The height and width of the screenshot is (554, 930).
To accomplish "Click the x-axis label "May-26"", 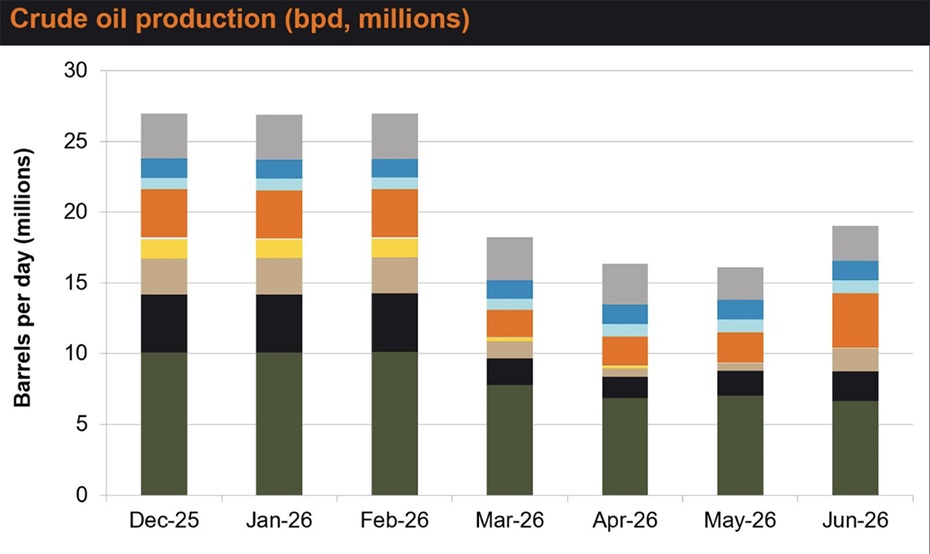I will pos(740,520).
